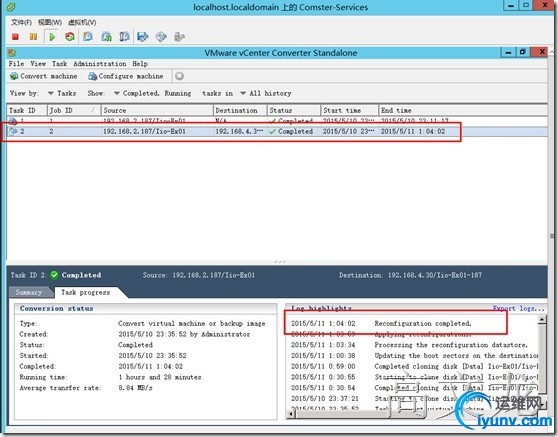The height and width of the screenshot is (437, 558).
Task: Open the Converter File menu
Action: (16, 64)
